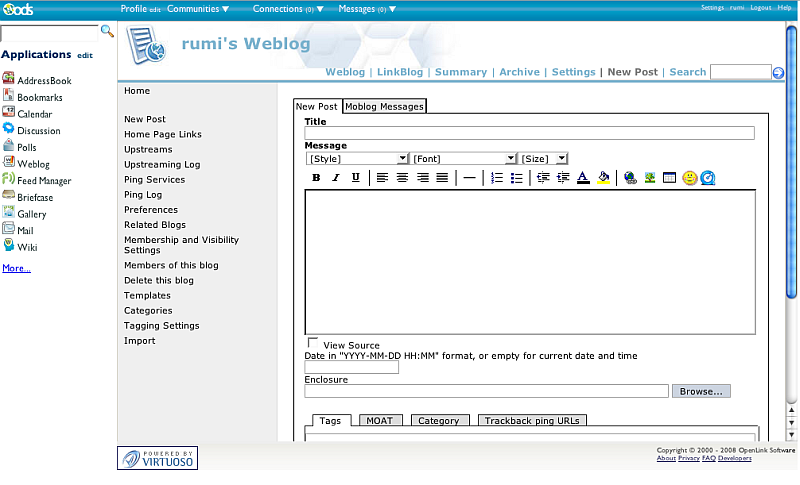Apply underline formatting

click(355, 178)
